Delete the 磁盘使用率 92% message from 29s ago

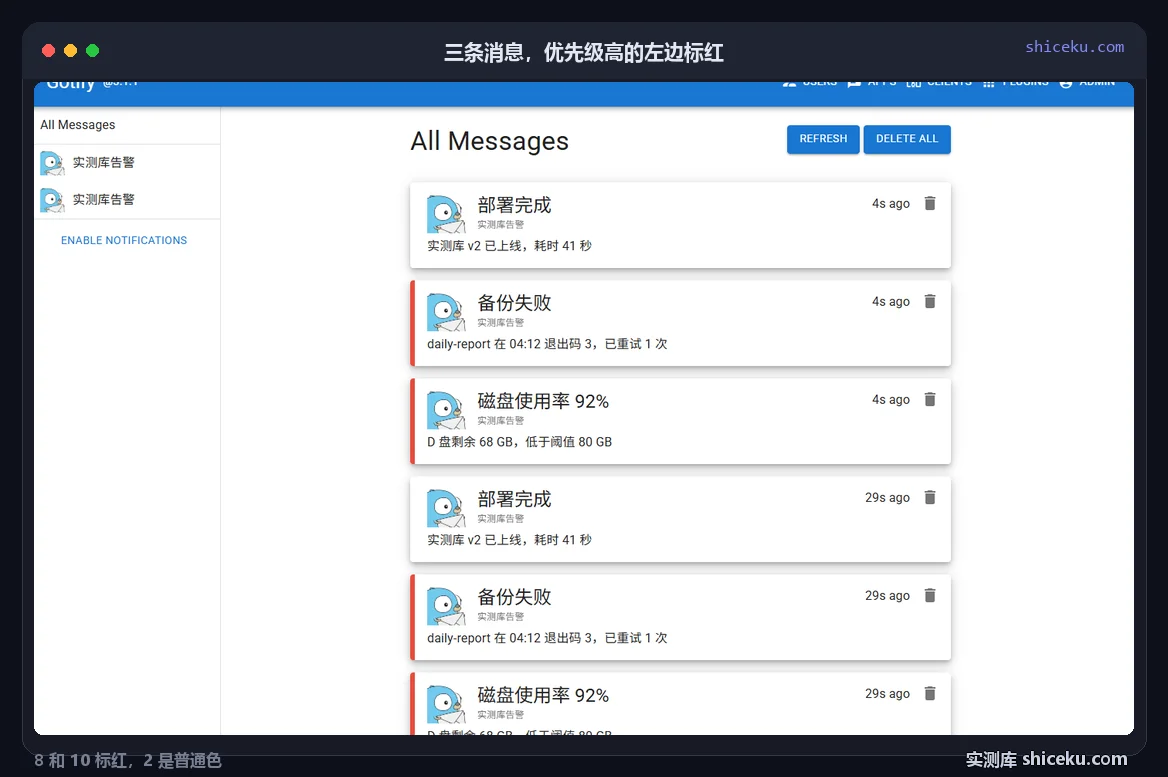point(930,694)
